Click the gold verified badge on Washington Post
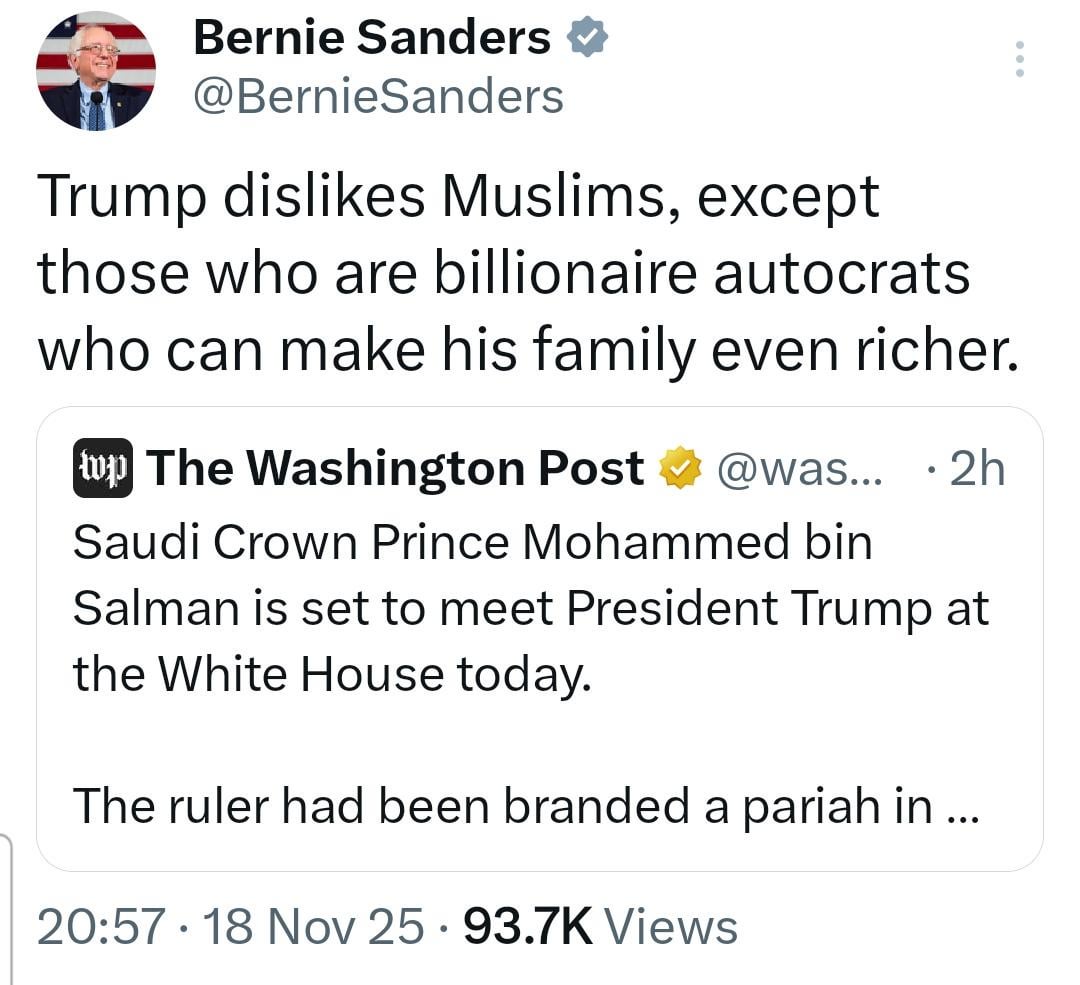Screen dimensions: 1080x985 tap(679, 469)
